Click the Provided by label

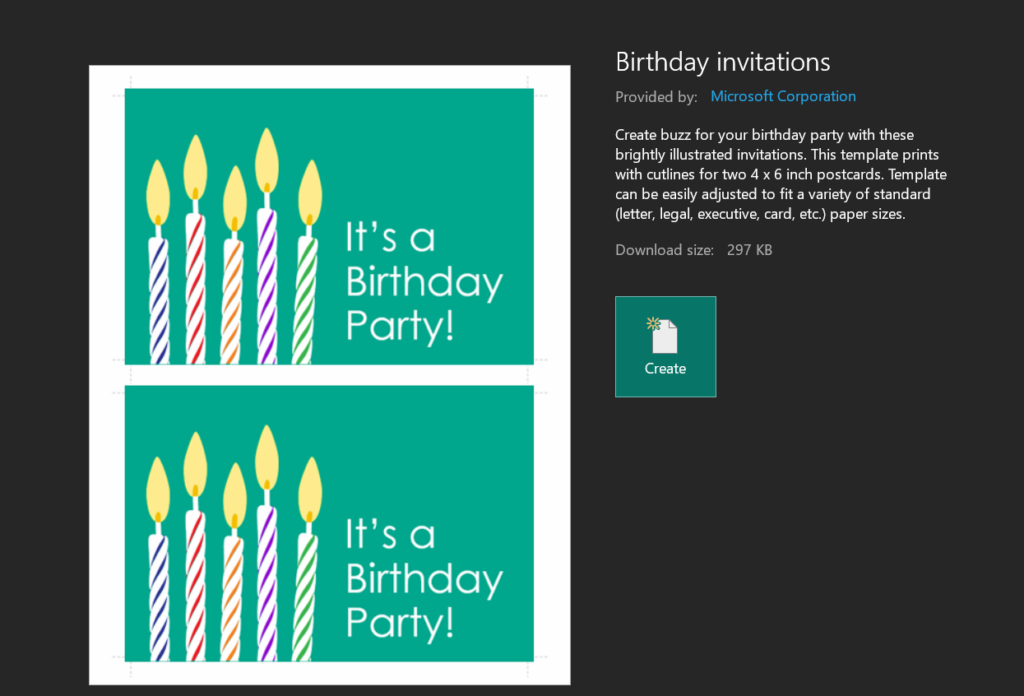pos(656,97)
